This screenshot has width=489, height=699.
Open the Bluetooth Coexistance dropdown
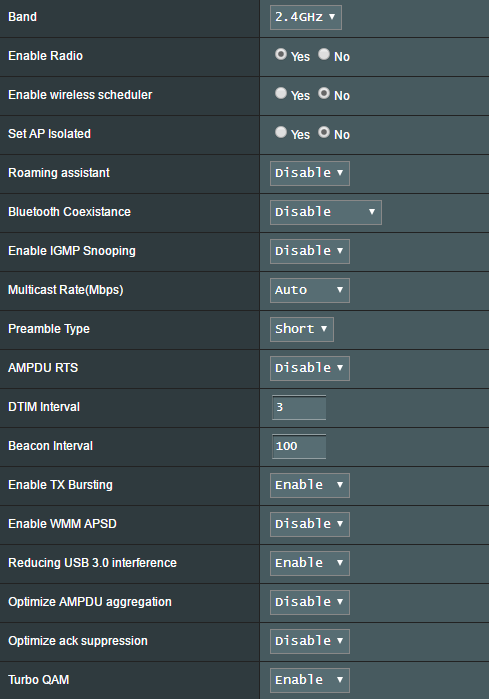pyautogui.click(x=326, y=212)
